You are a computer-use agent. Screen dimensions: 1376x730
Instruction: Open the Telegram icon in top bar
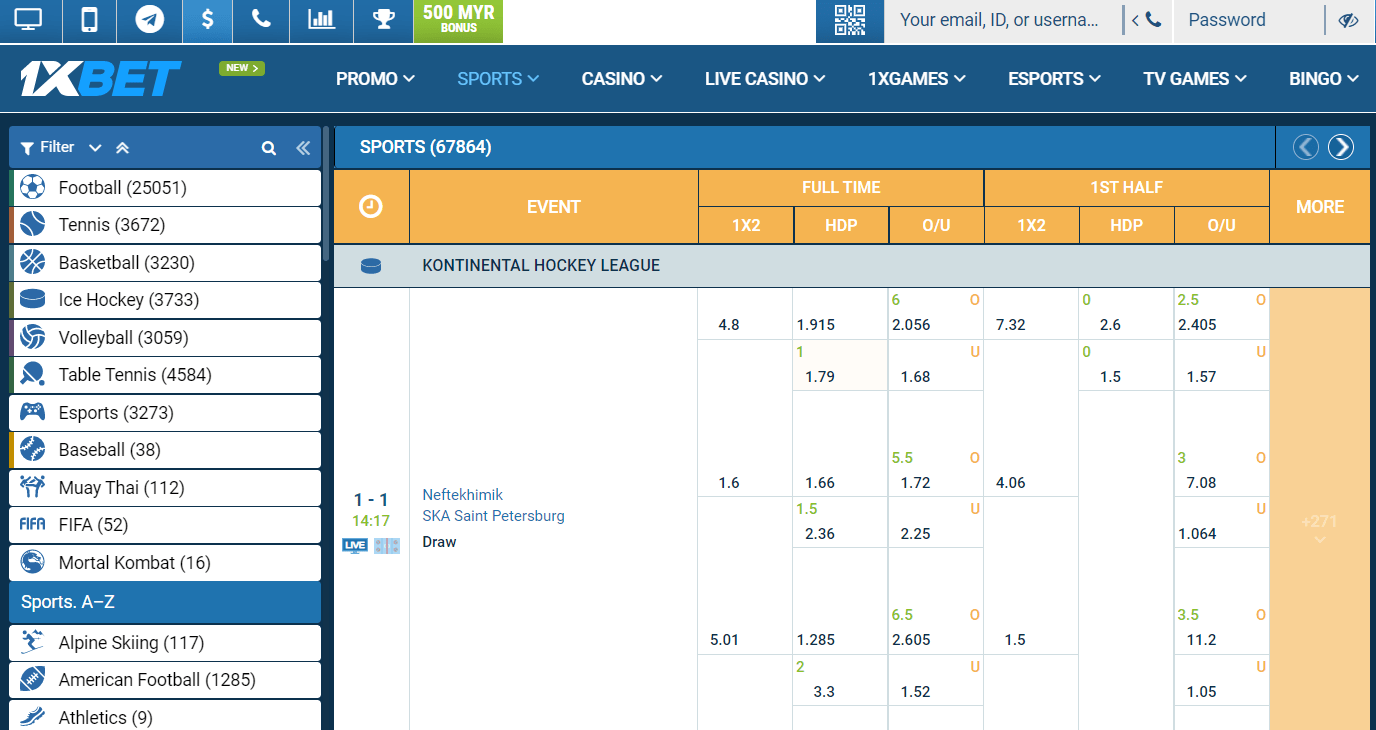[149, 20]
